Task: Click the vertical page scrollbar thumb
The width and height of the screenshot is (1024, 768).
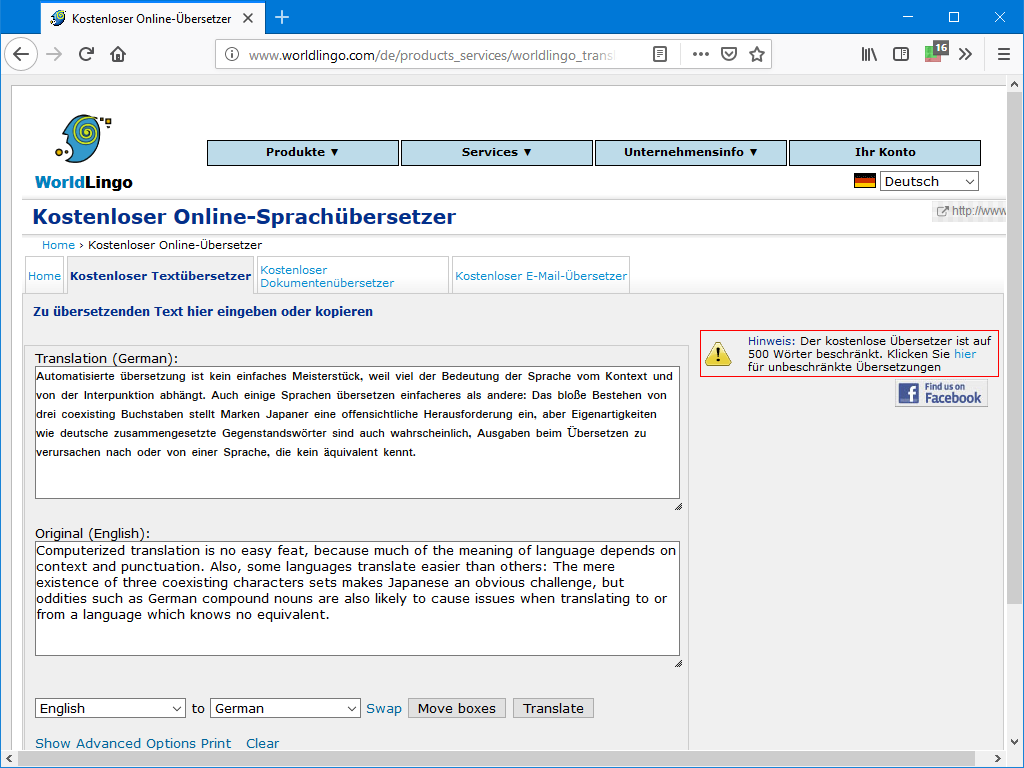Action: pos(1014,348)
